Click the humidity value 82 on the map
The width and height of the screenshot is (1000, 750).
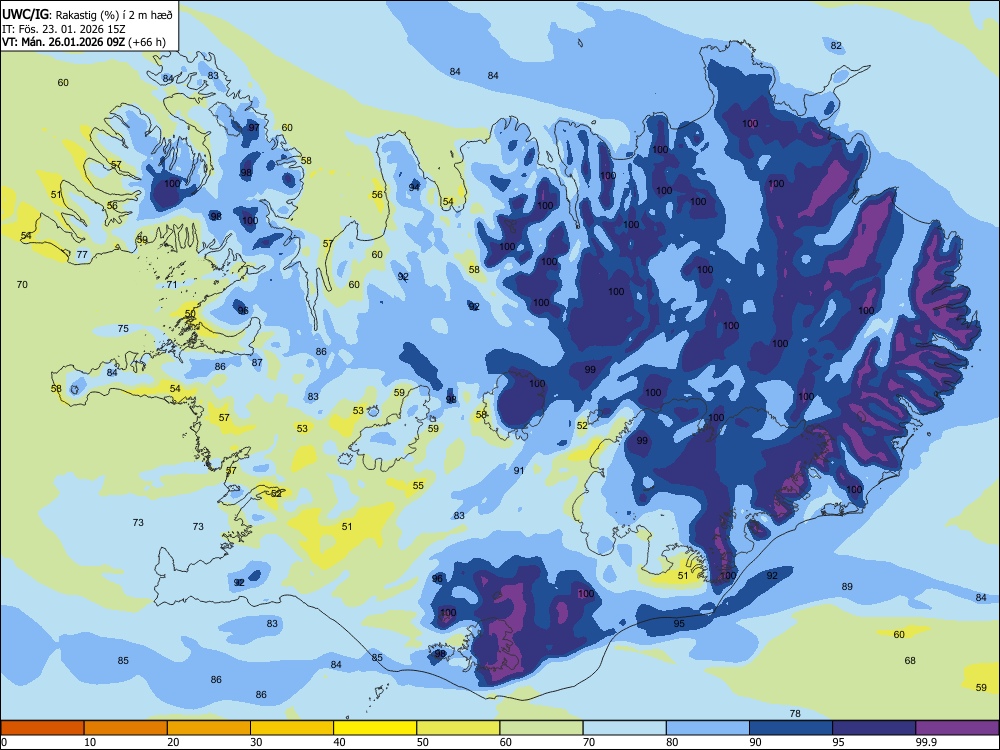pyautogui.click(x=836, y=45)
